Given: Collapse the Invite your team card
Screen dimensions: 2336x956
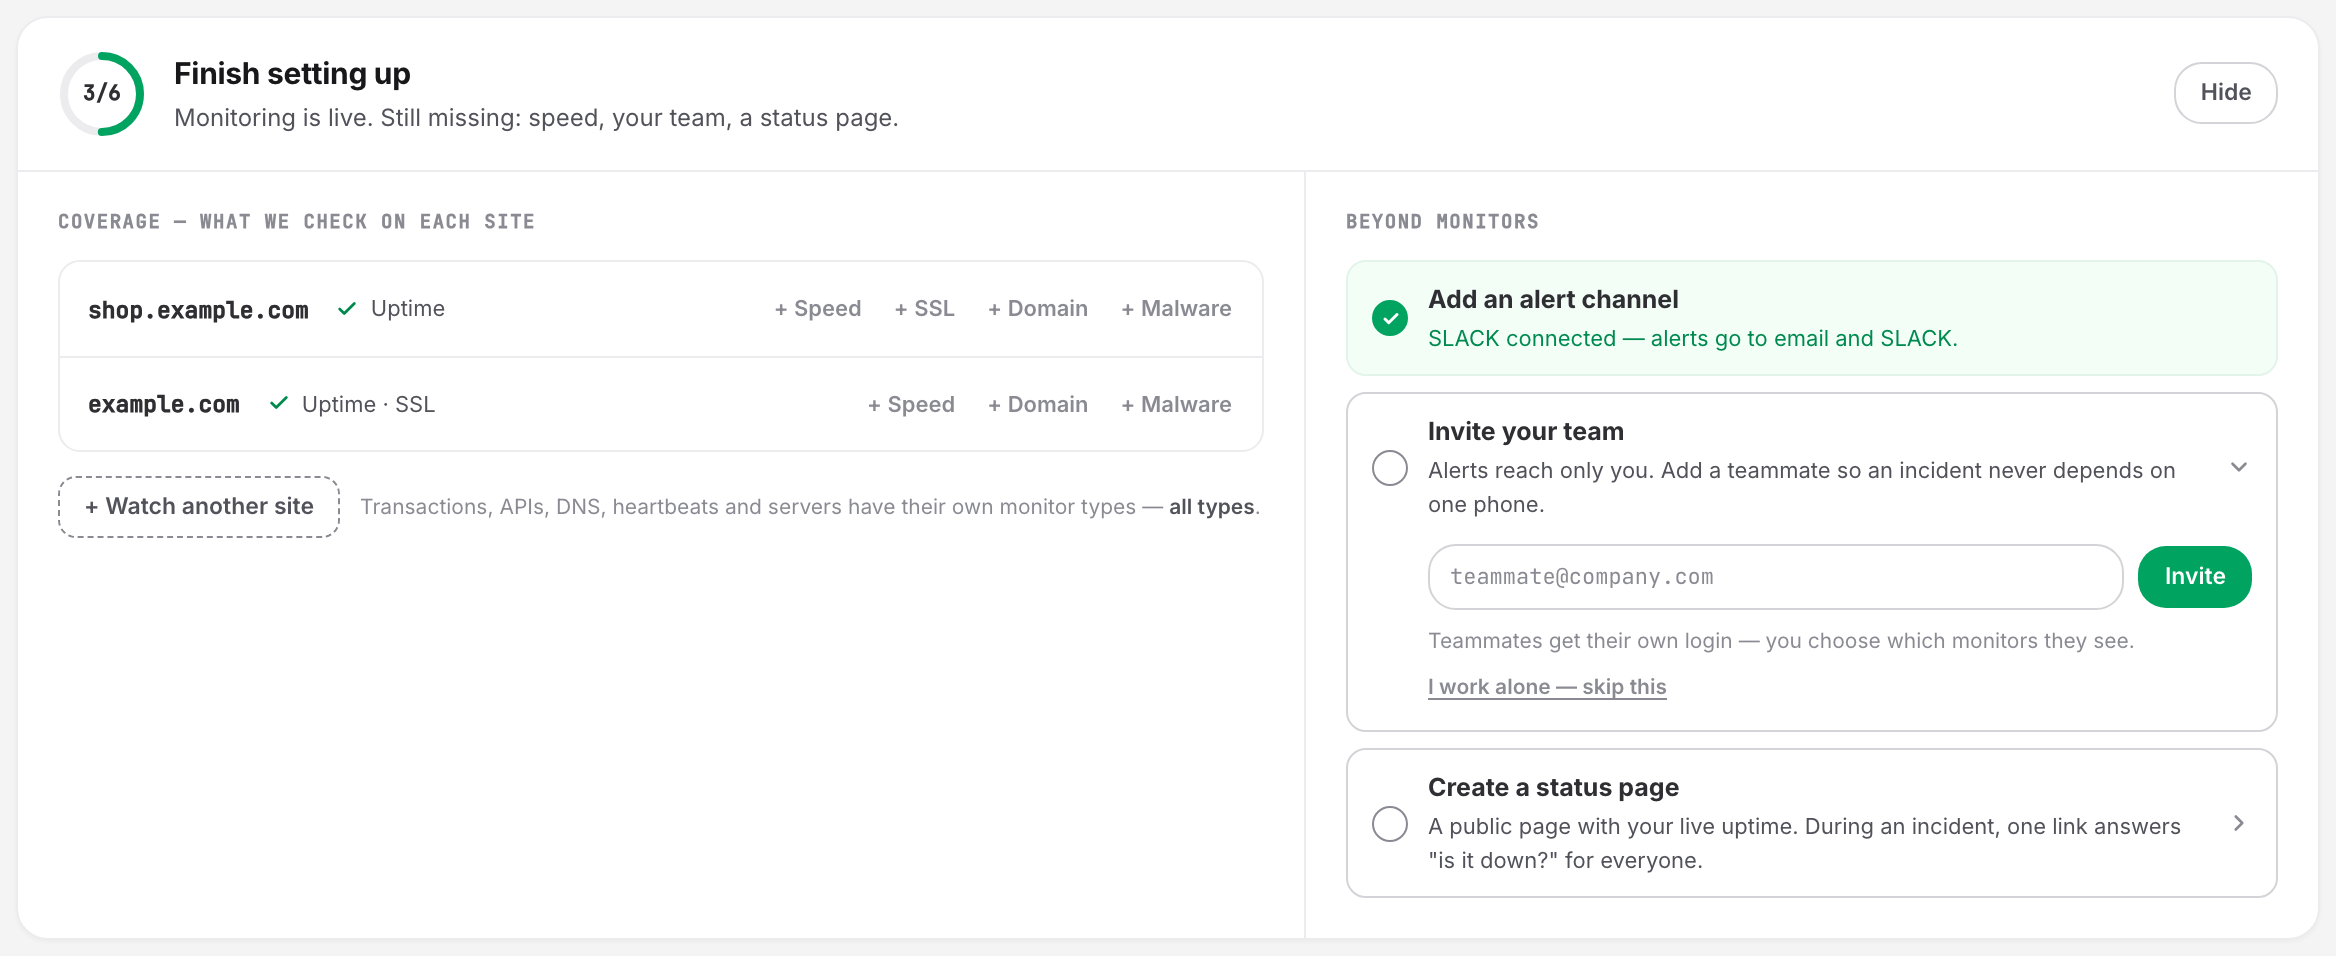Looking at the screenshot, I should (2239, 467).
